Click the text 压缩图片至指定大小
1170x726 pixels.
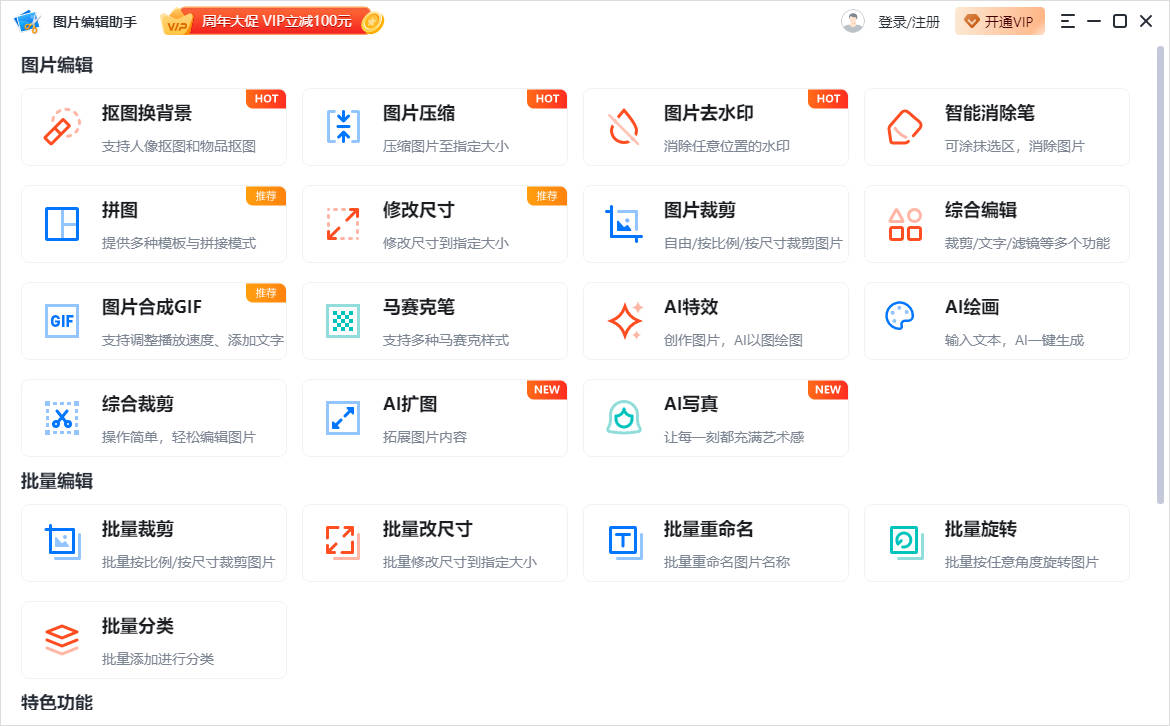445,146
